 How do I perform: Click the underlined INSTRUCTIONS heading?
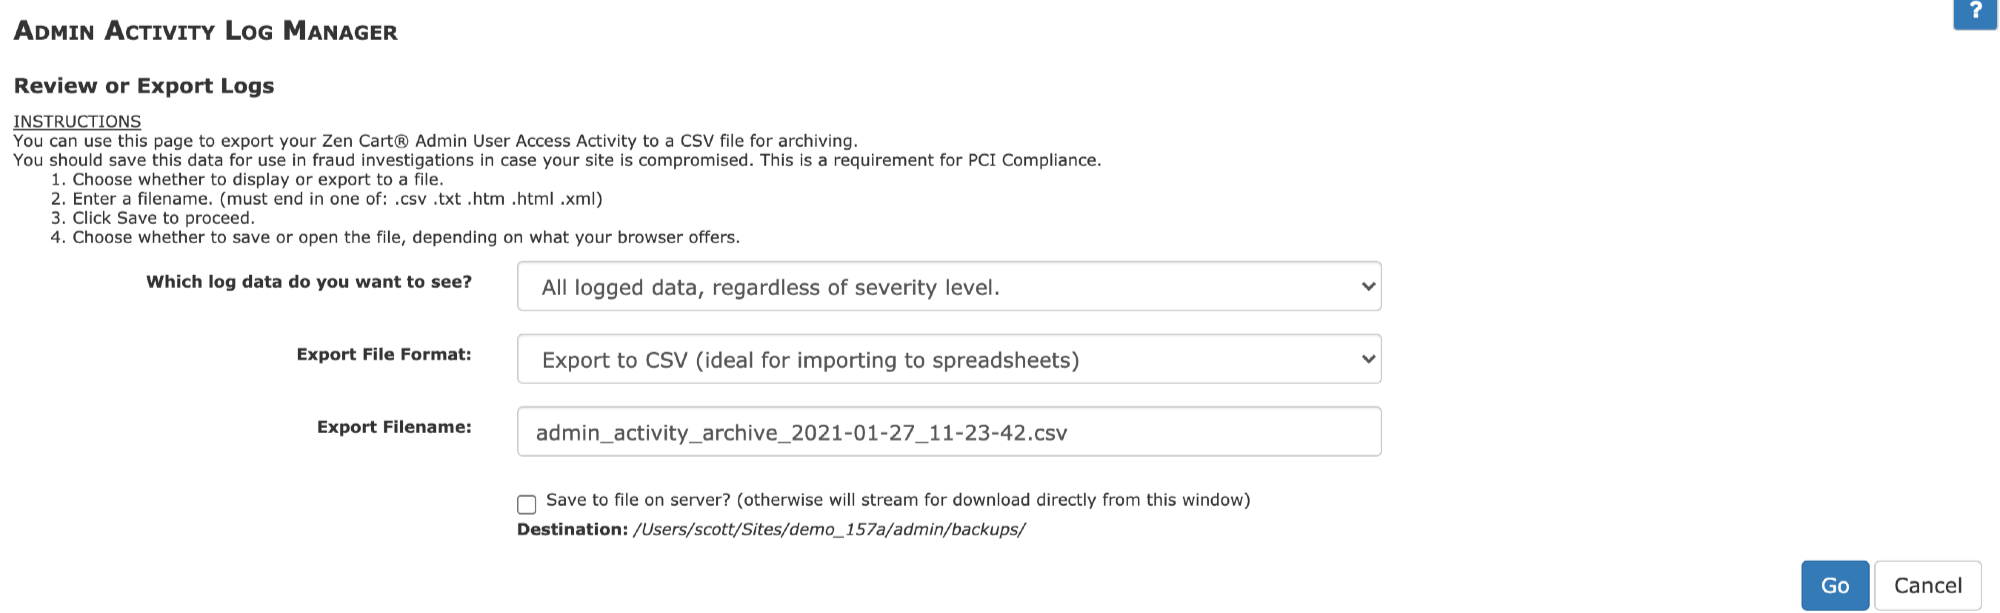pos(77,121)
